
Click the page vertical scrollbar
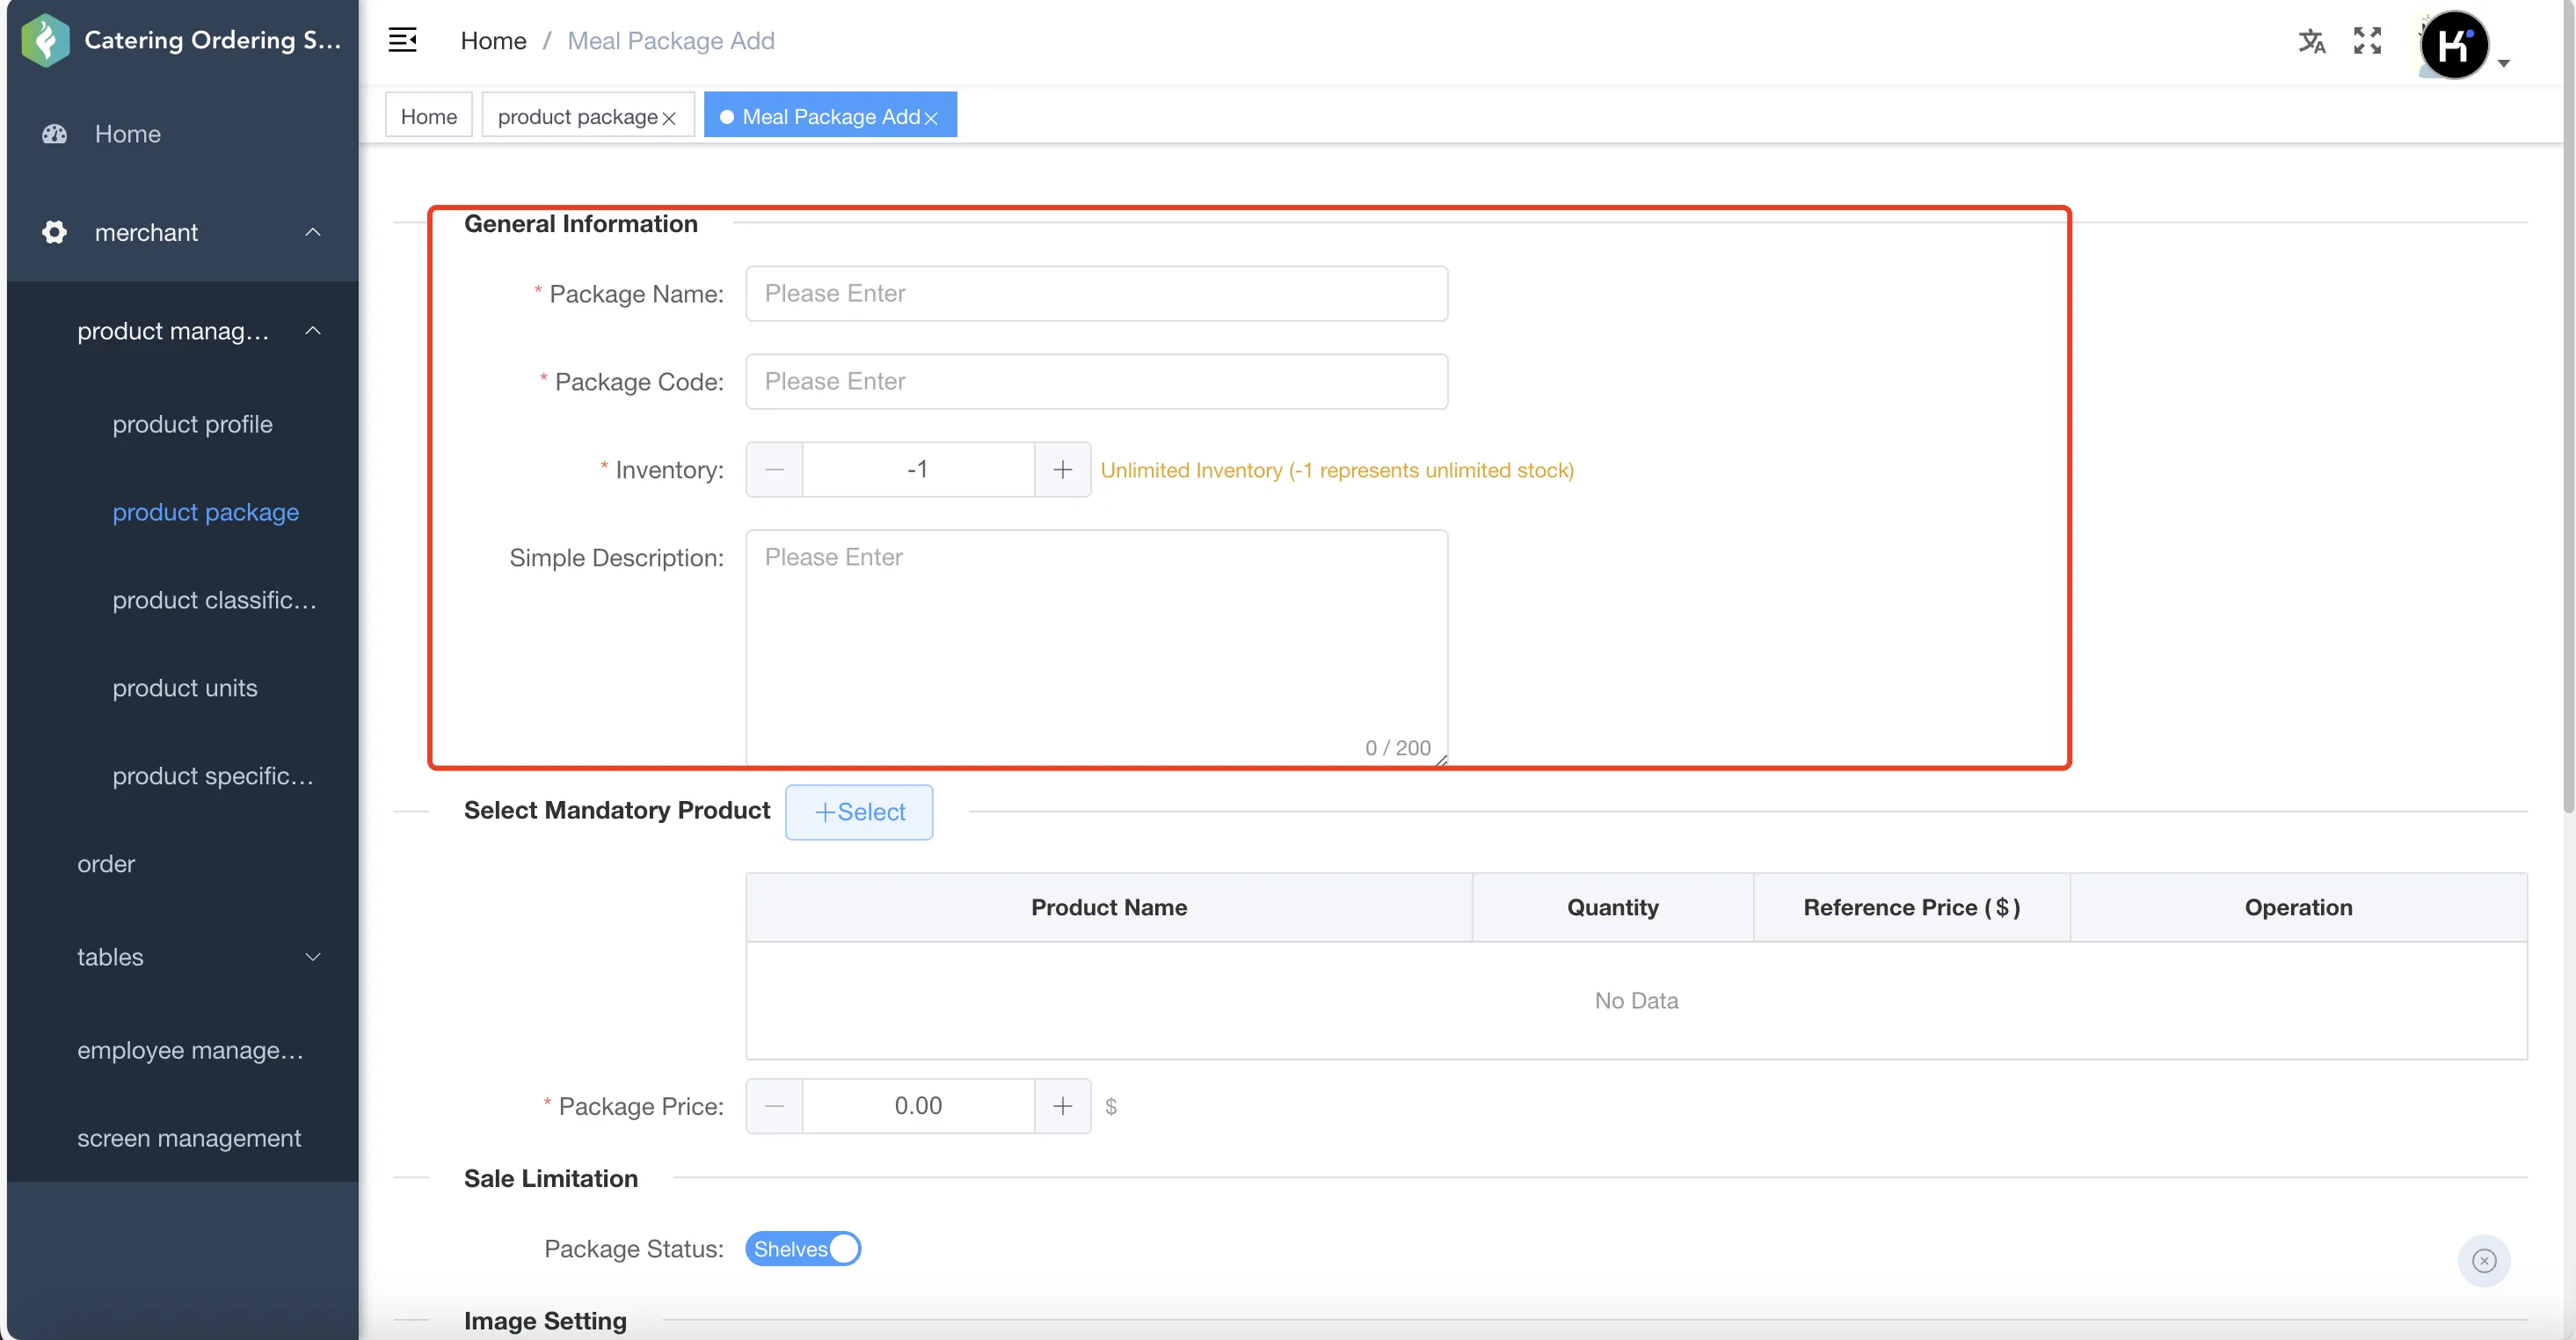[2569, 407]
